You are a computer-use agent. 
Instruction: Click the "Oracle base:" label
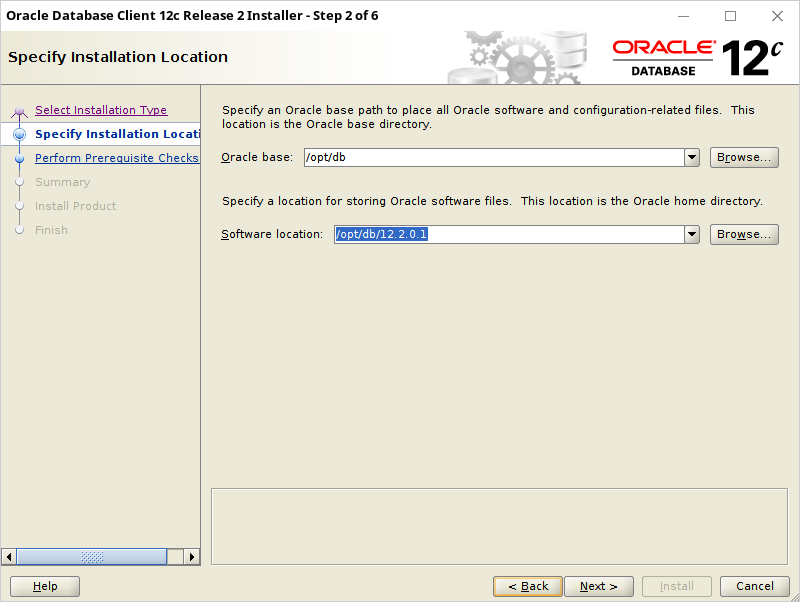(x=257, y=158)
